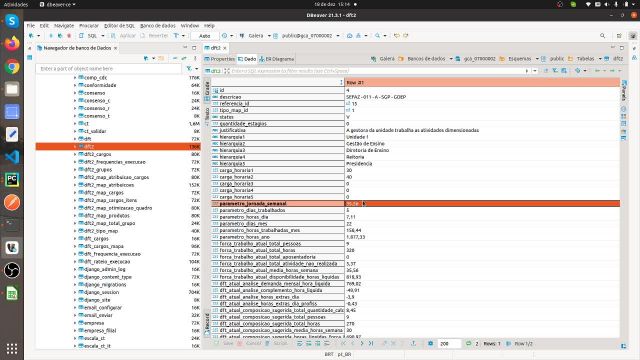Jump to last row icon in bottom toolbar

click(371, 344)
